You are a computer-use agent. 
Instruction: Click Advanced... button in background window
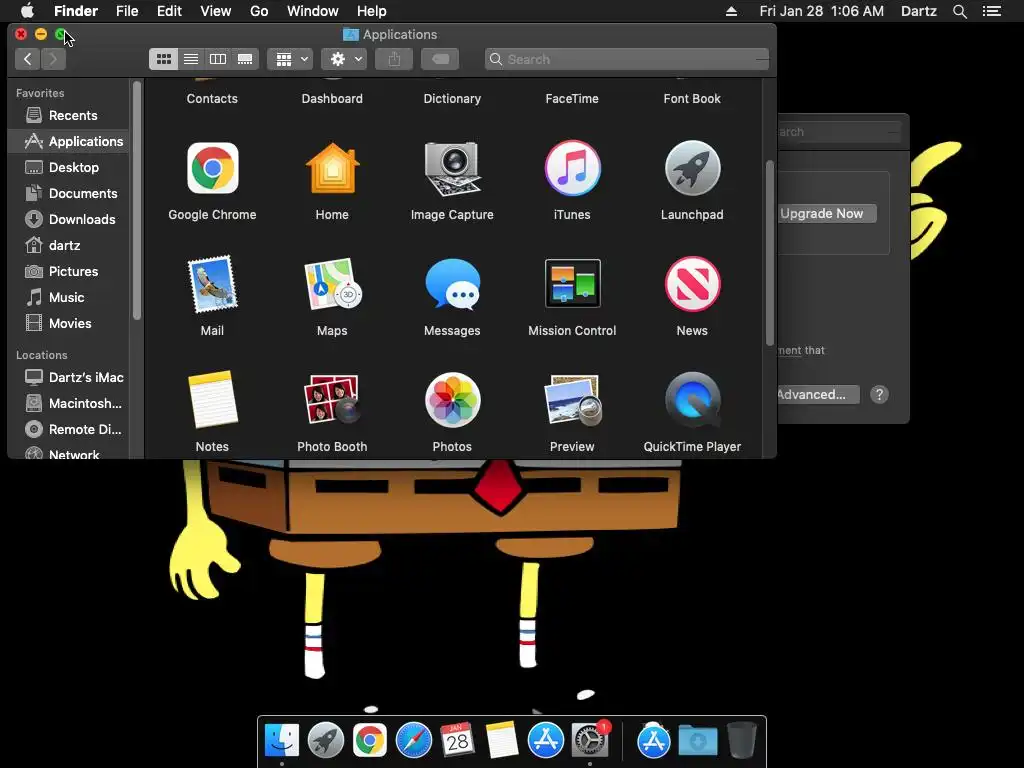point(818,394)
